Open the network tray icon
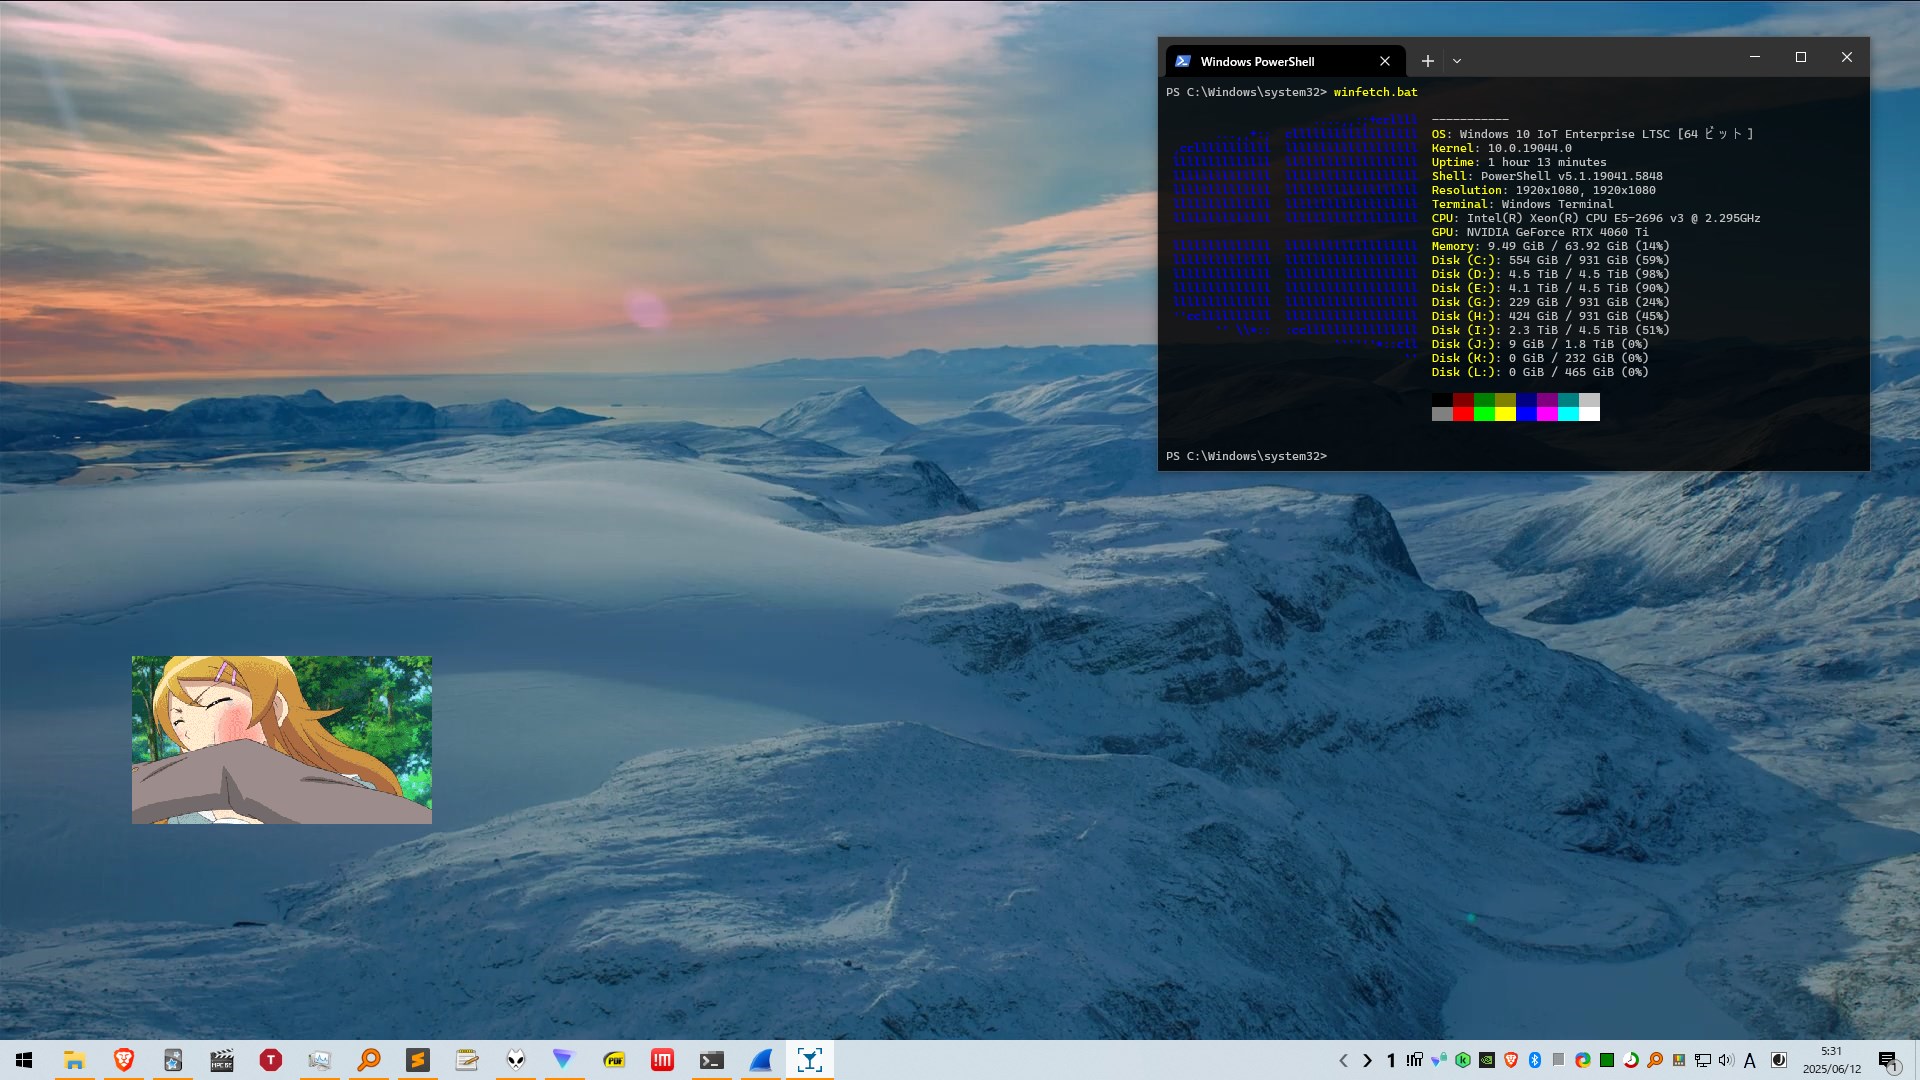The image size is (1920, 1080). click(1703, 1060)
